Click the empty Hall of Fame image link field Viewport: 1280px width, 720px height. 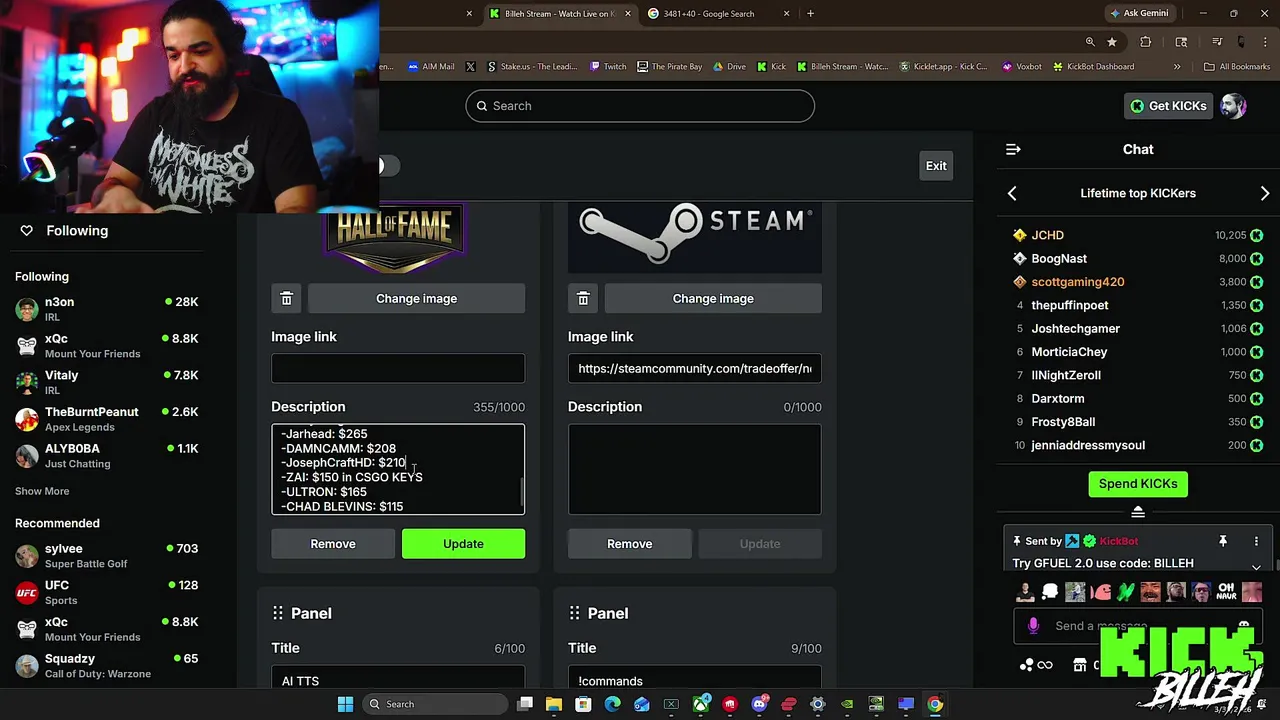coord(398,368)
